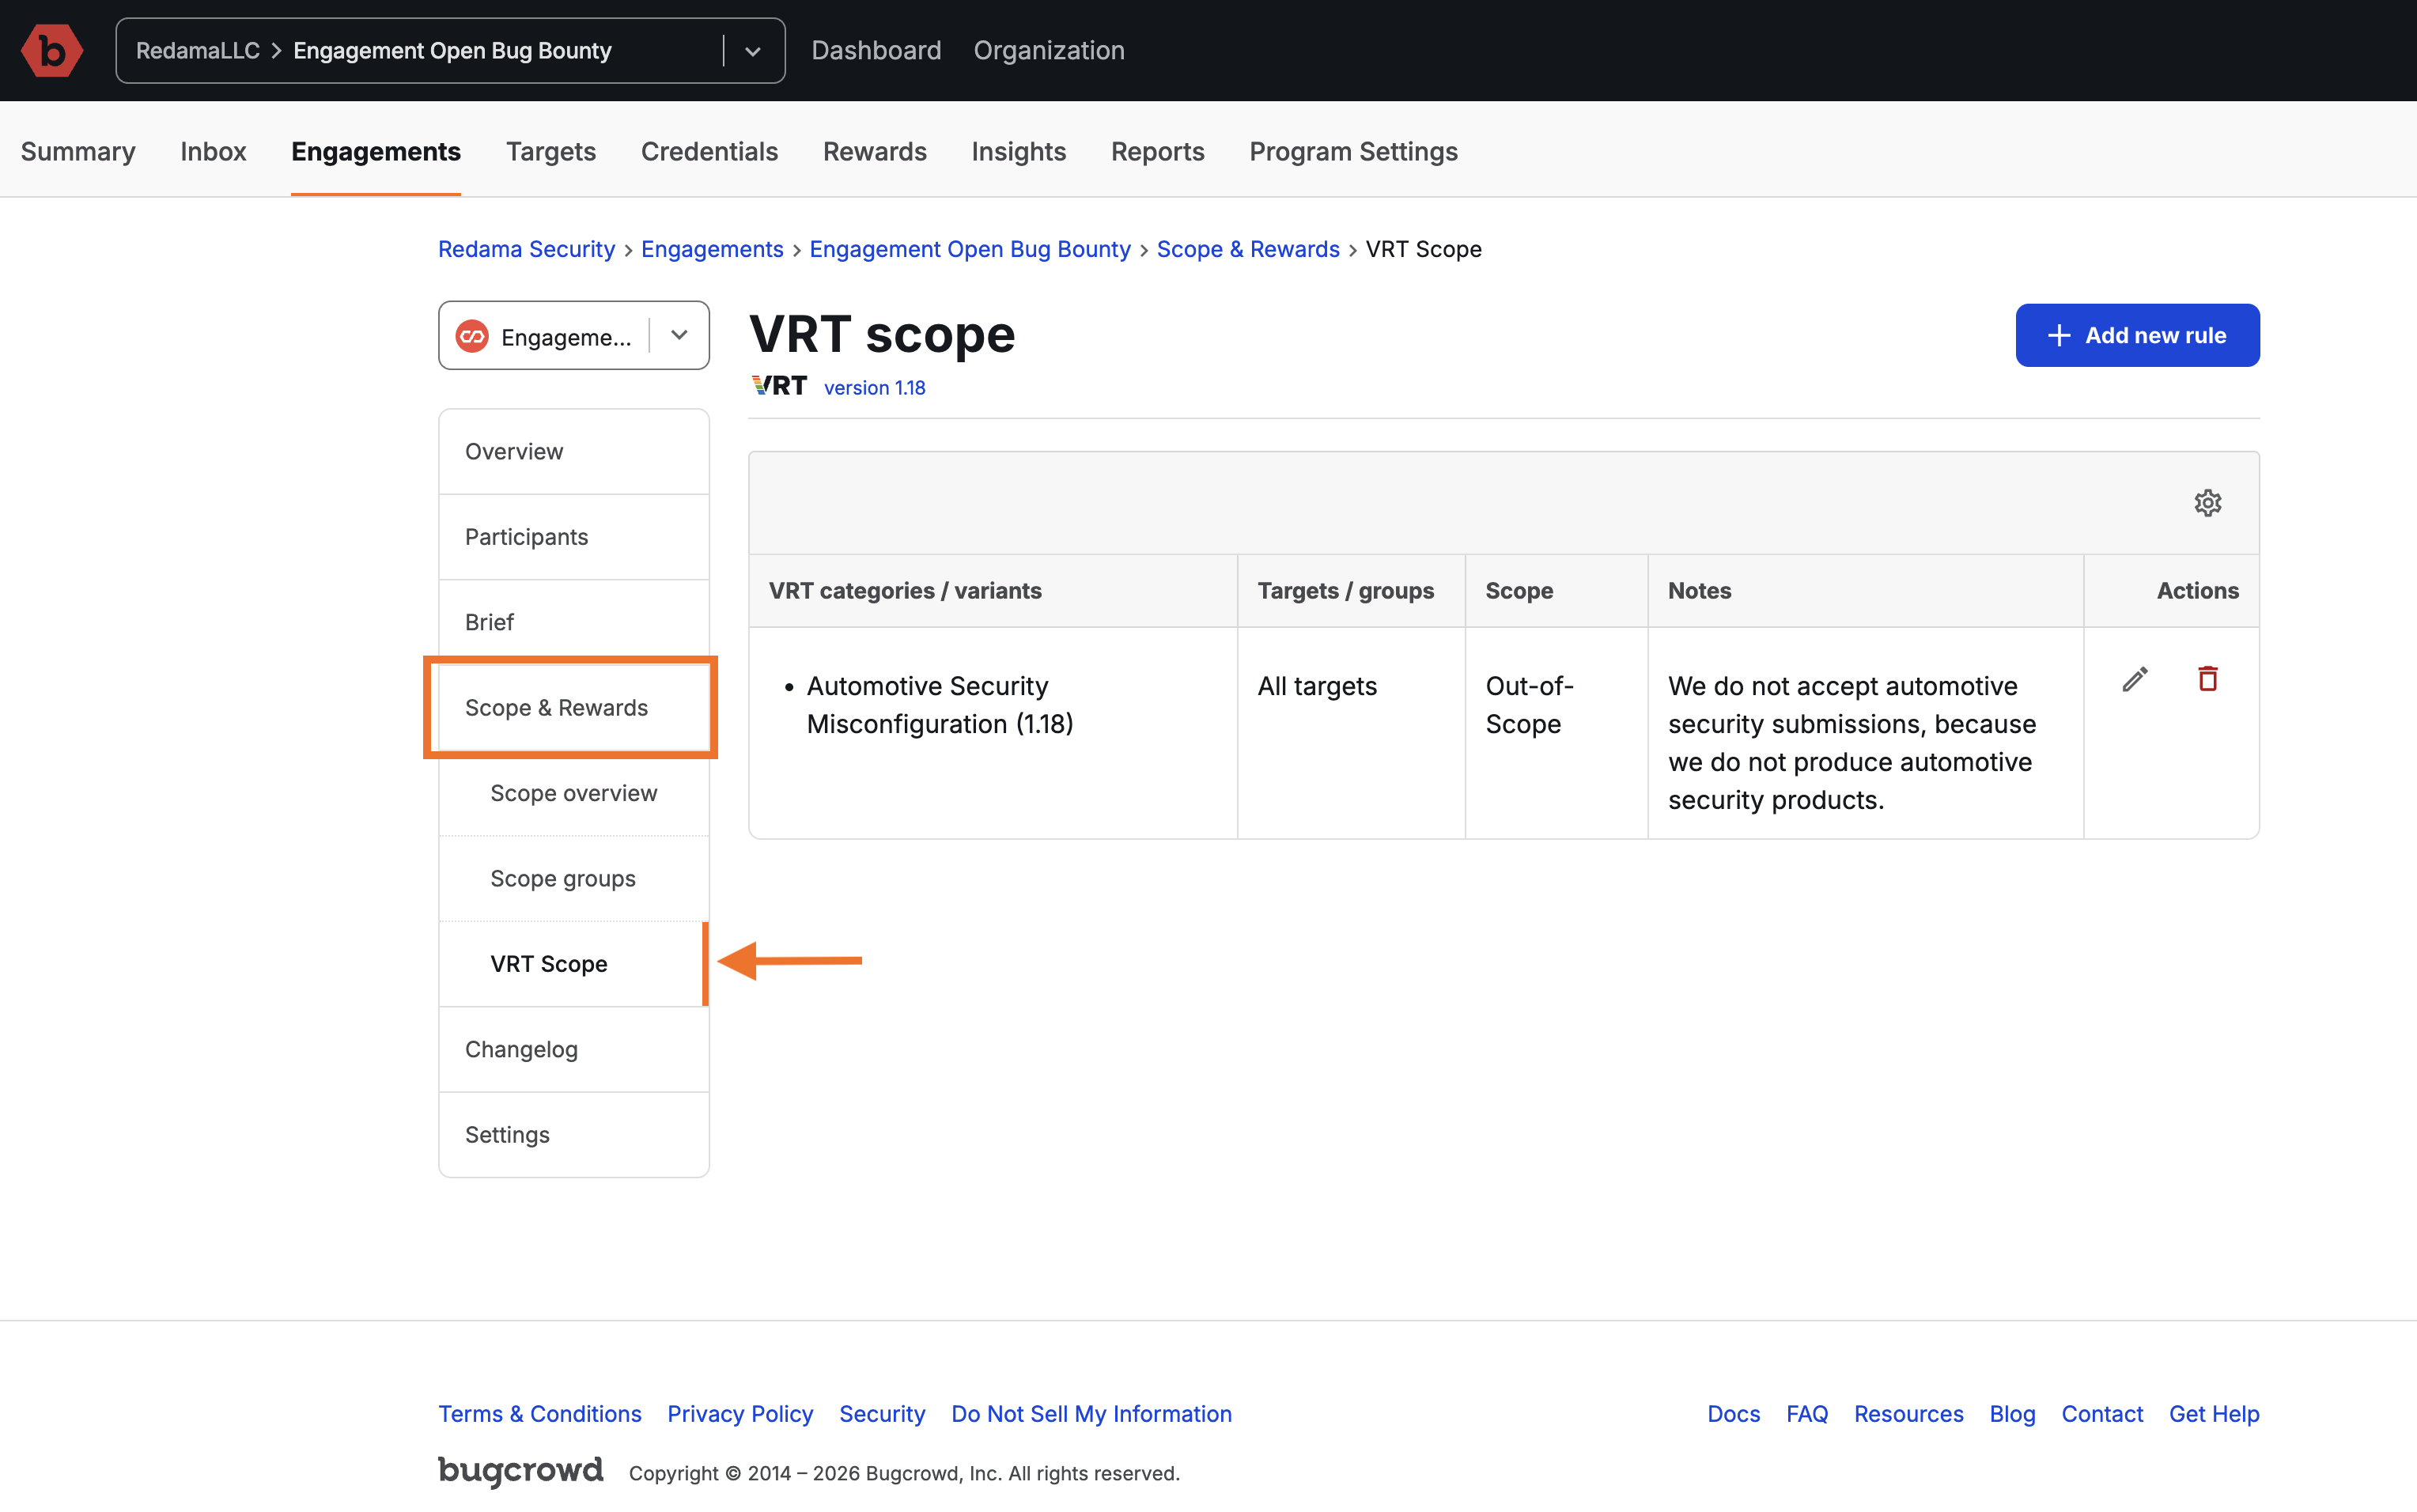This screenshot has height=1512, width=2417.
Task: Open the Insights tab
Action: coord(1019,151)
